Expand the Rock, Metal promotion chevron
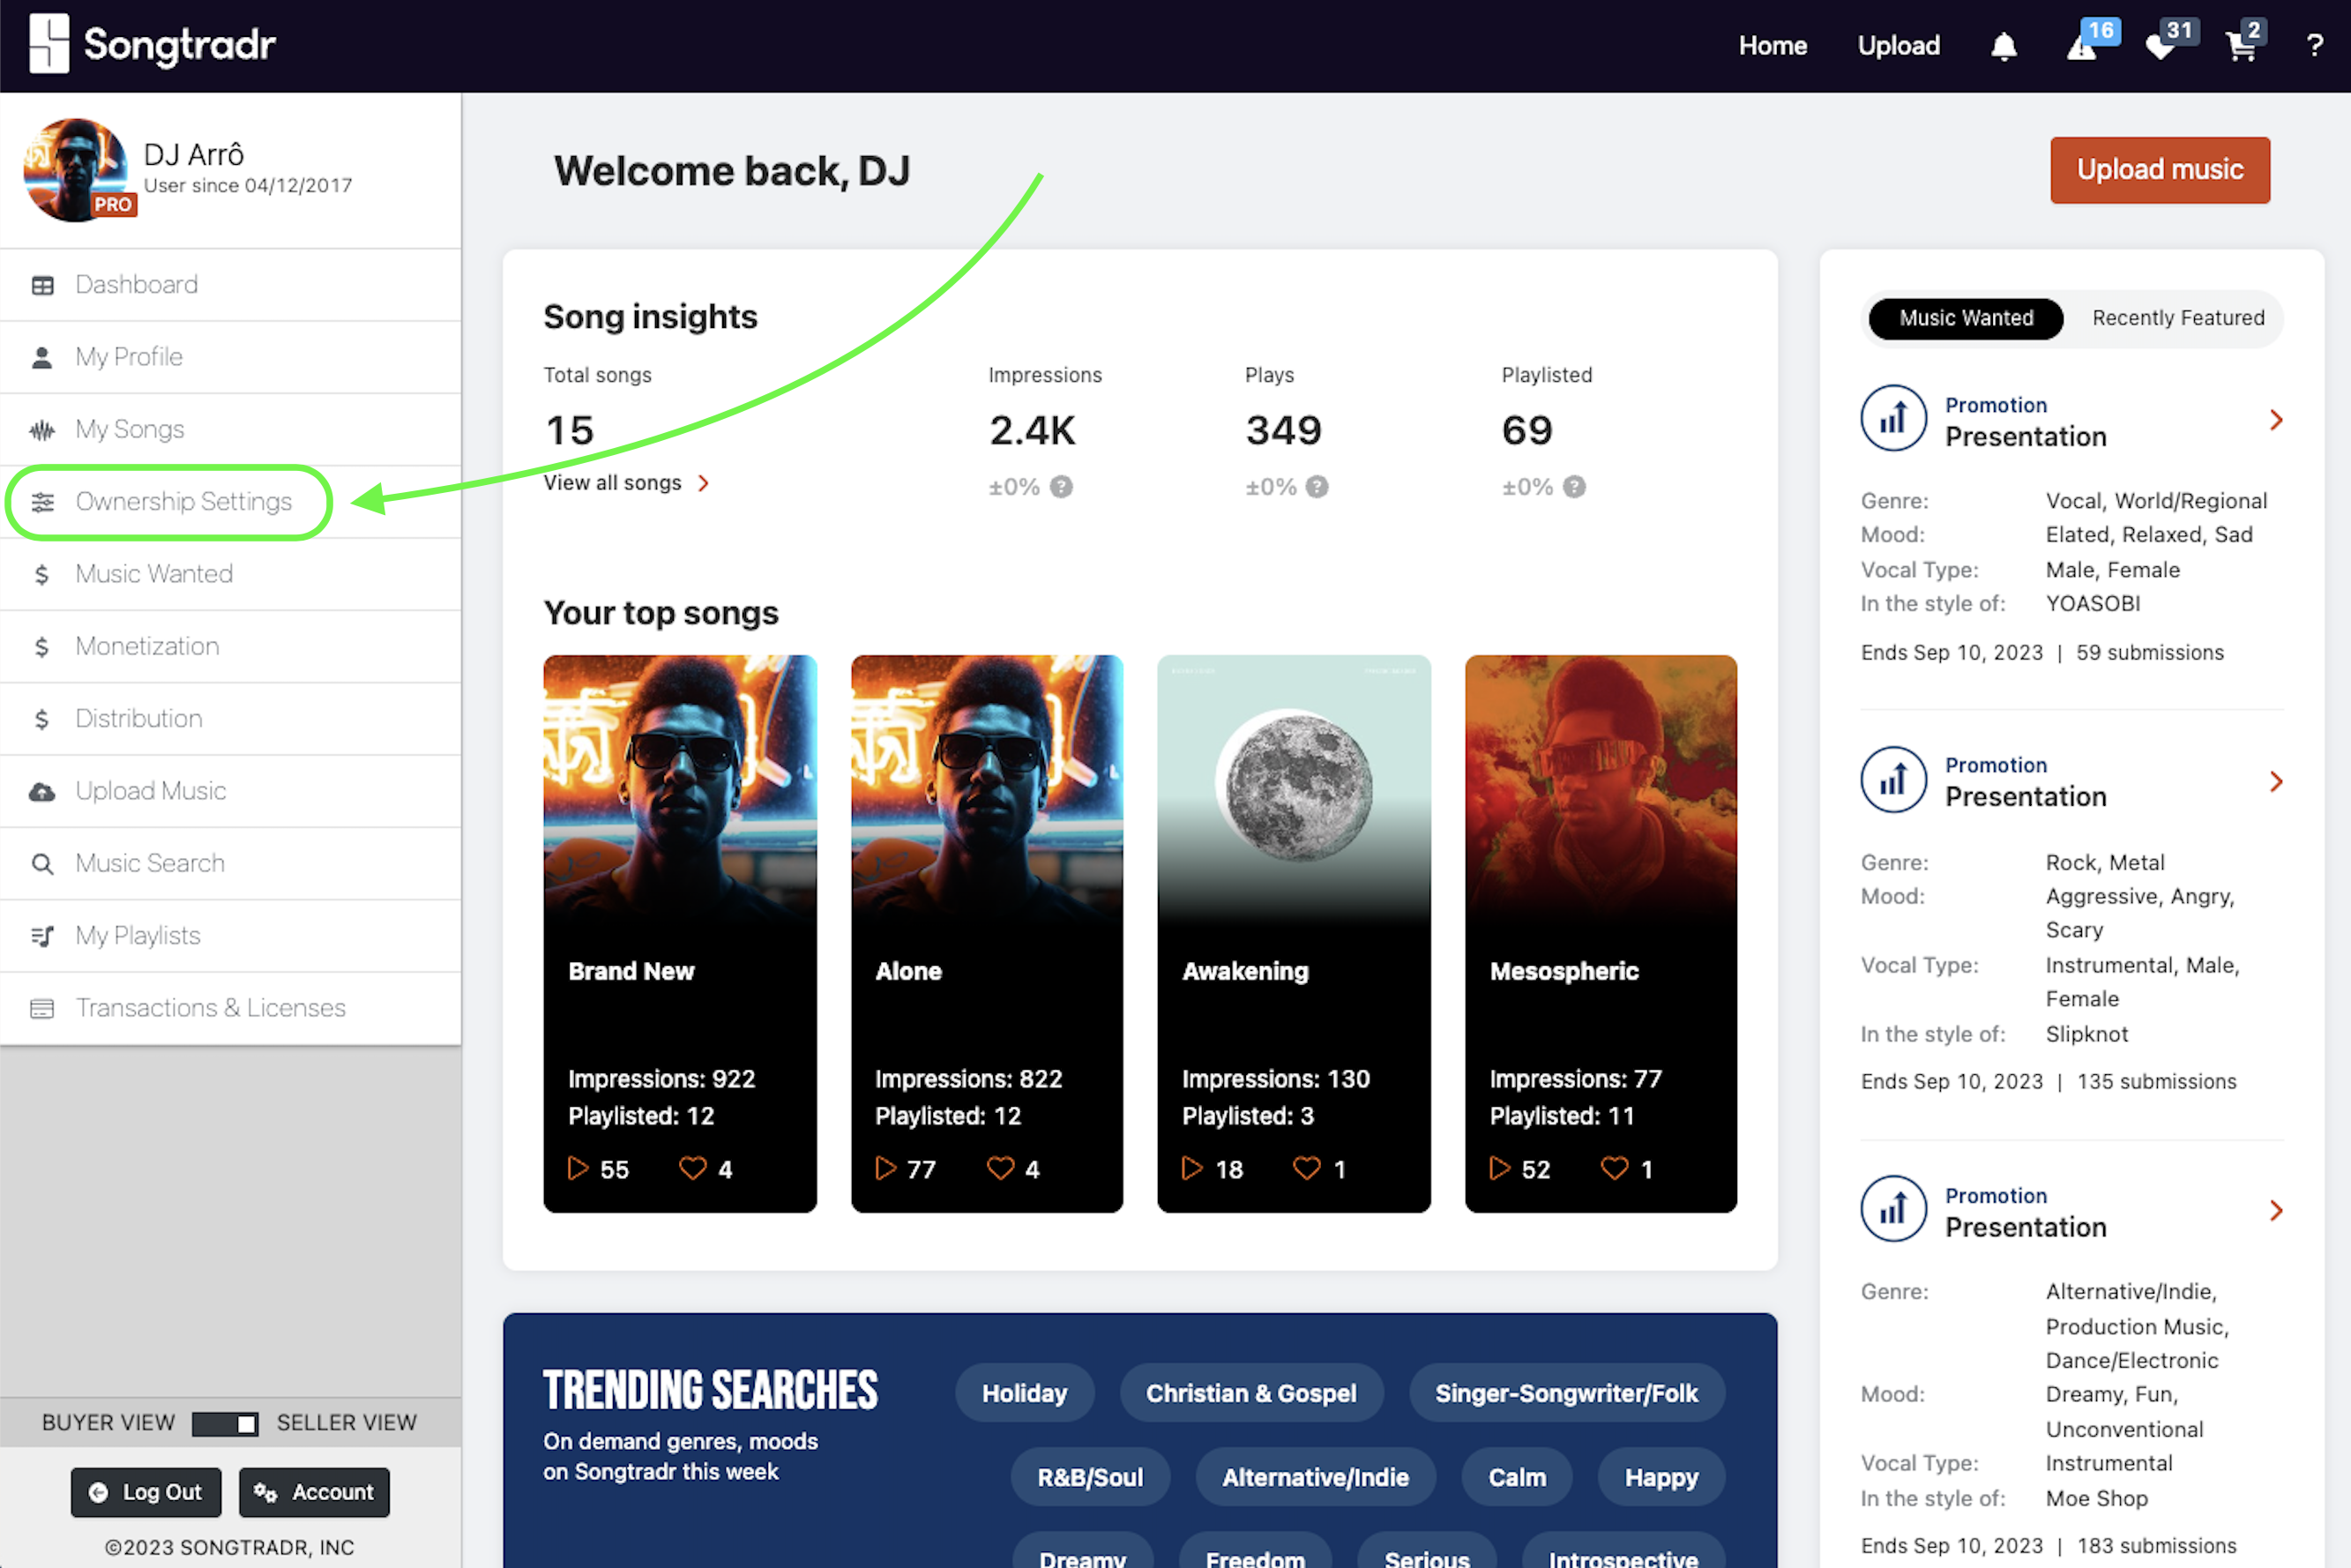 click(x=2276, y=781)
